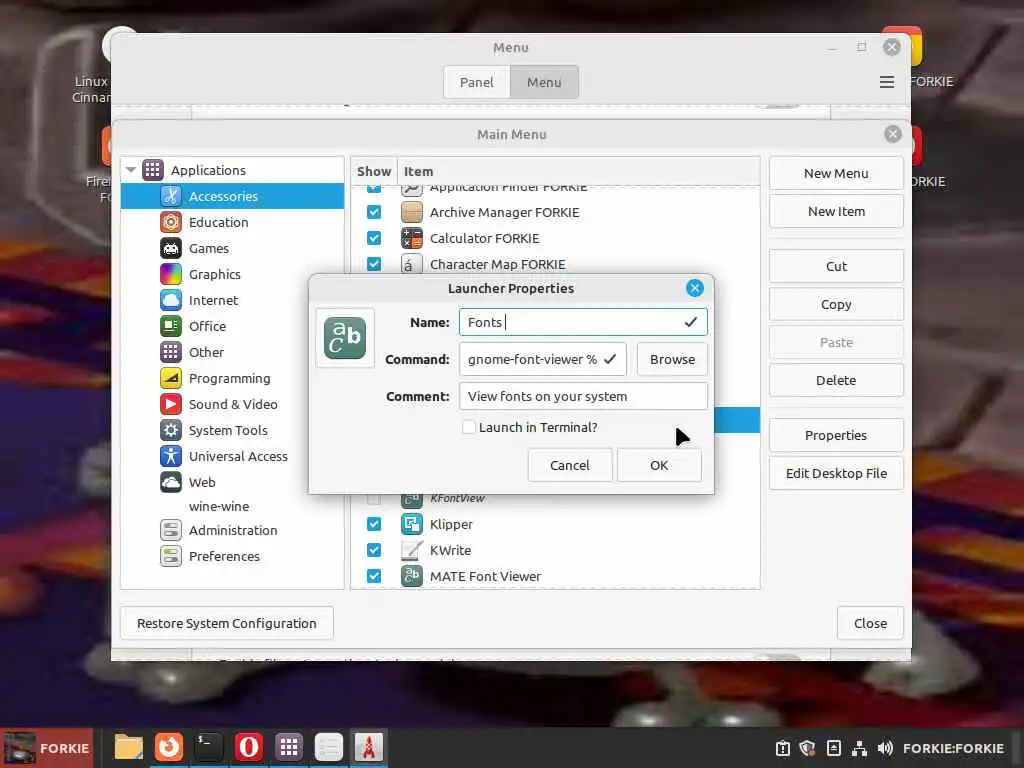Click the MATE Font Viewer item icon

[411, 576]
